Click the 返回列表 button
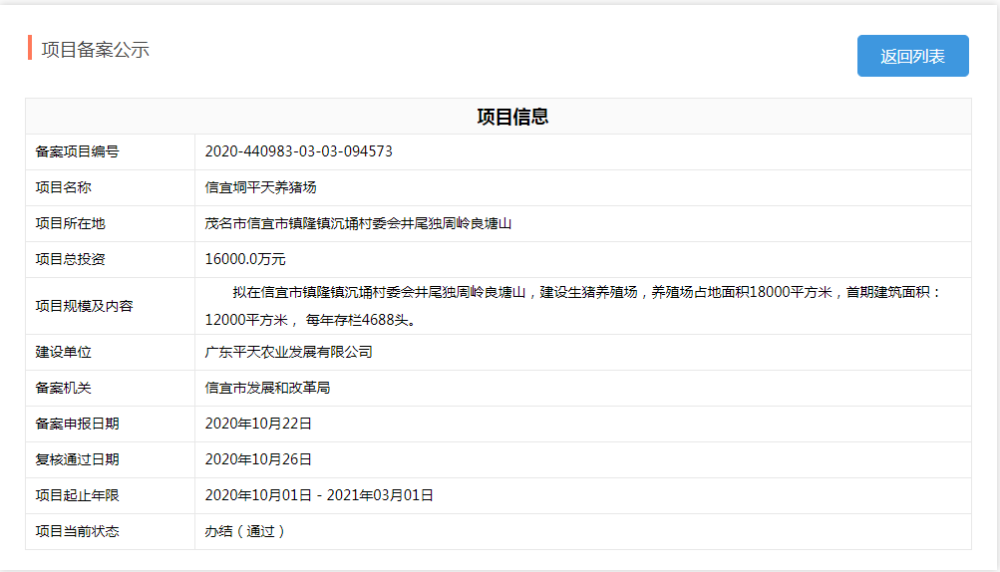 (913, 56)
